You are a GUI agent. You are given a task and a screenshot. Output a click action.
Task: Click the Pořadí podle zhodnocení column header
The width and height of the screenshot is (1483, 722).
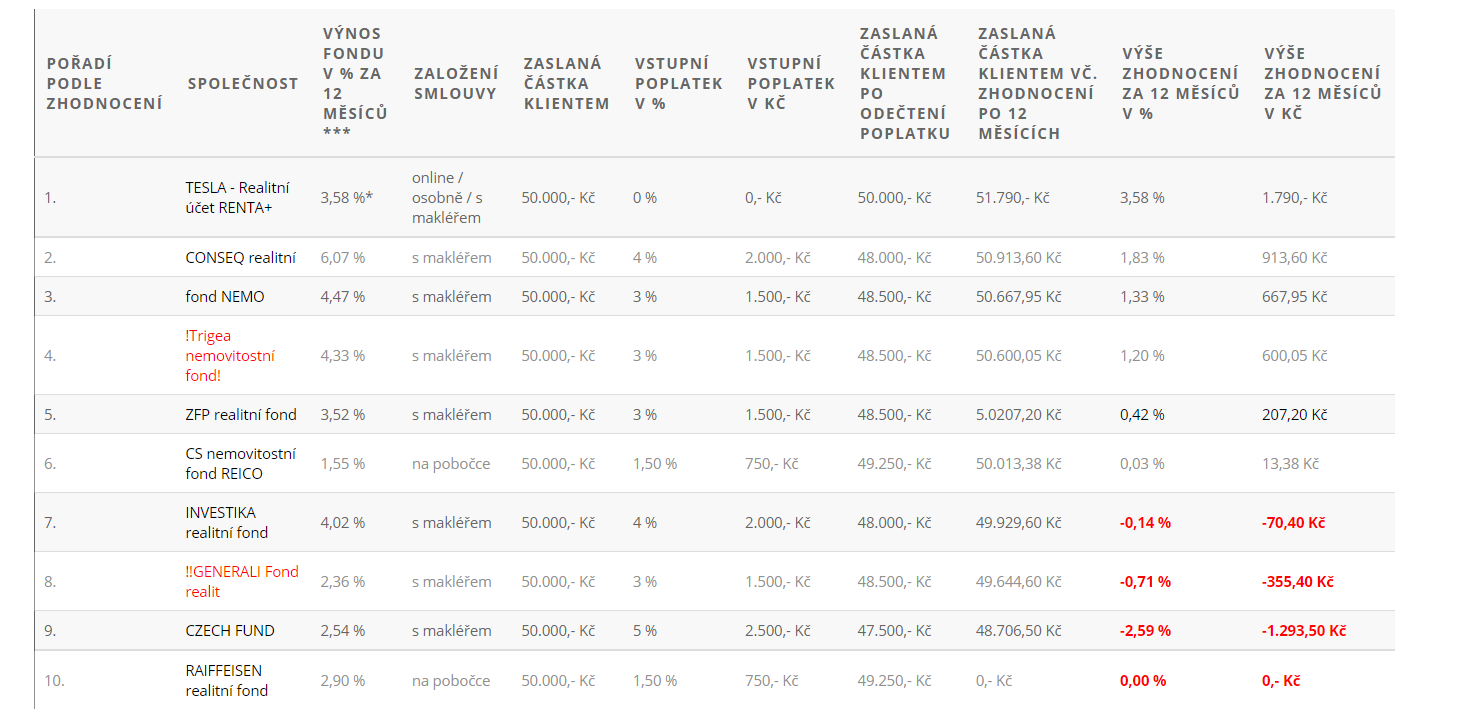pyautogui.click(x=104, y=83)
